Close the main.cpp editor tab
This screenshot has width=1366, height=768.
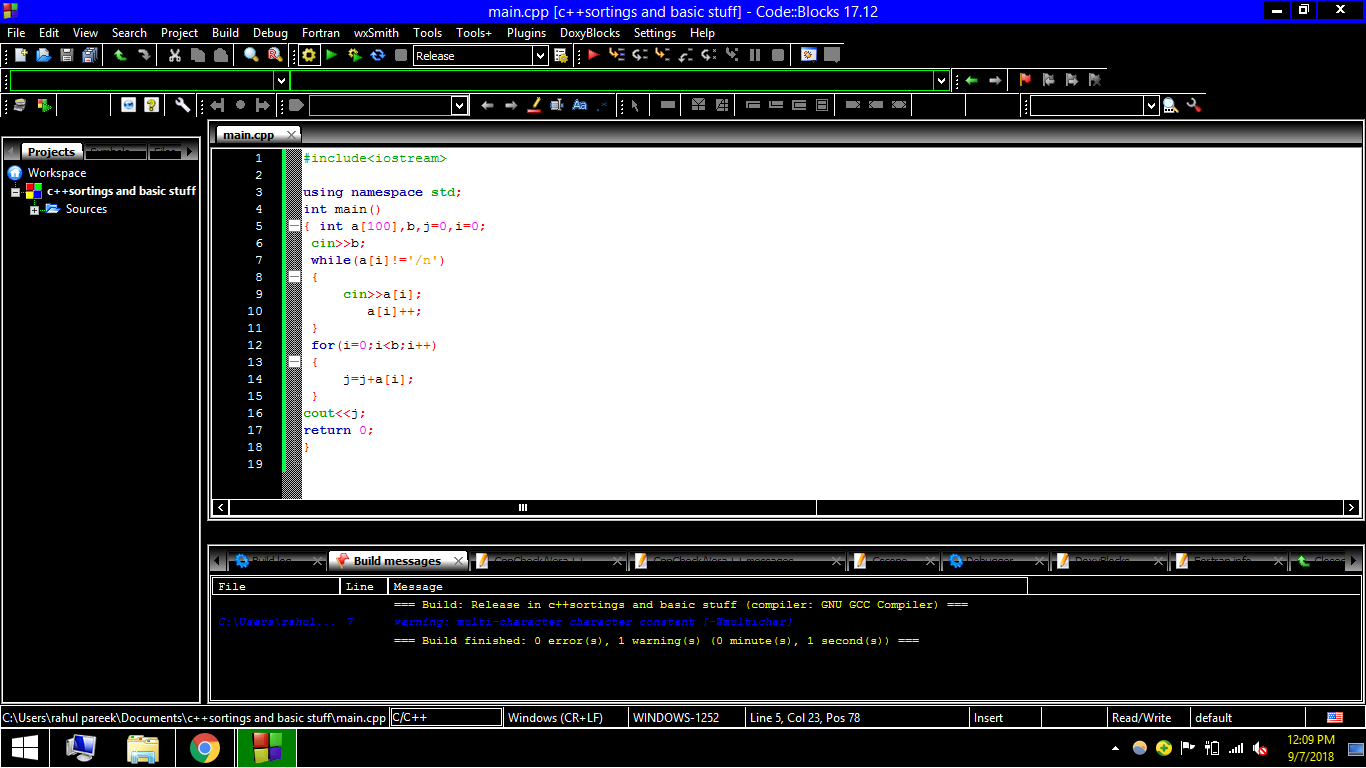pos(291,134)
